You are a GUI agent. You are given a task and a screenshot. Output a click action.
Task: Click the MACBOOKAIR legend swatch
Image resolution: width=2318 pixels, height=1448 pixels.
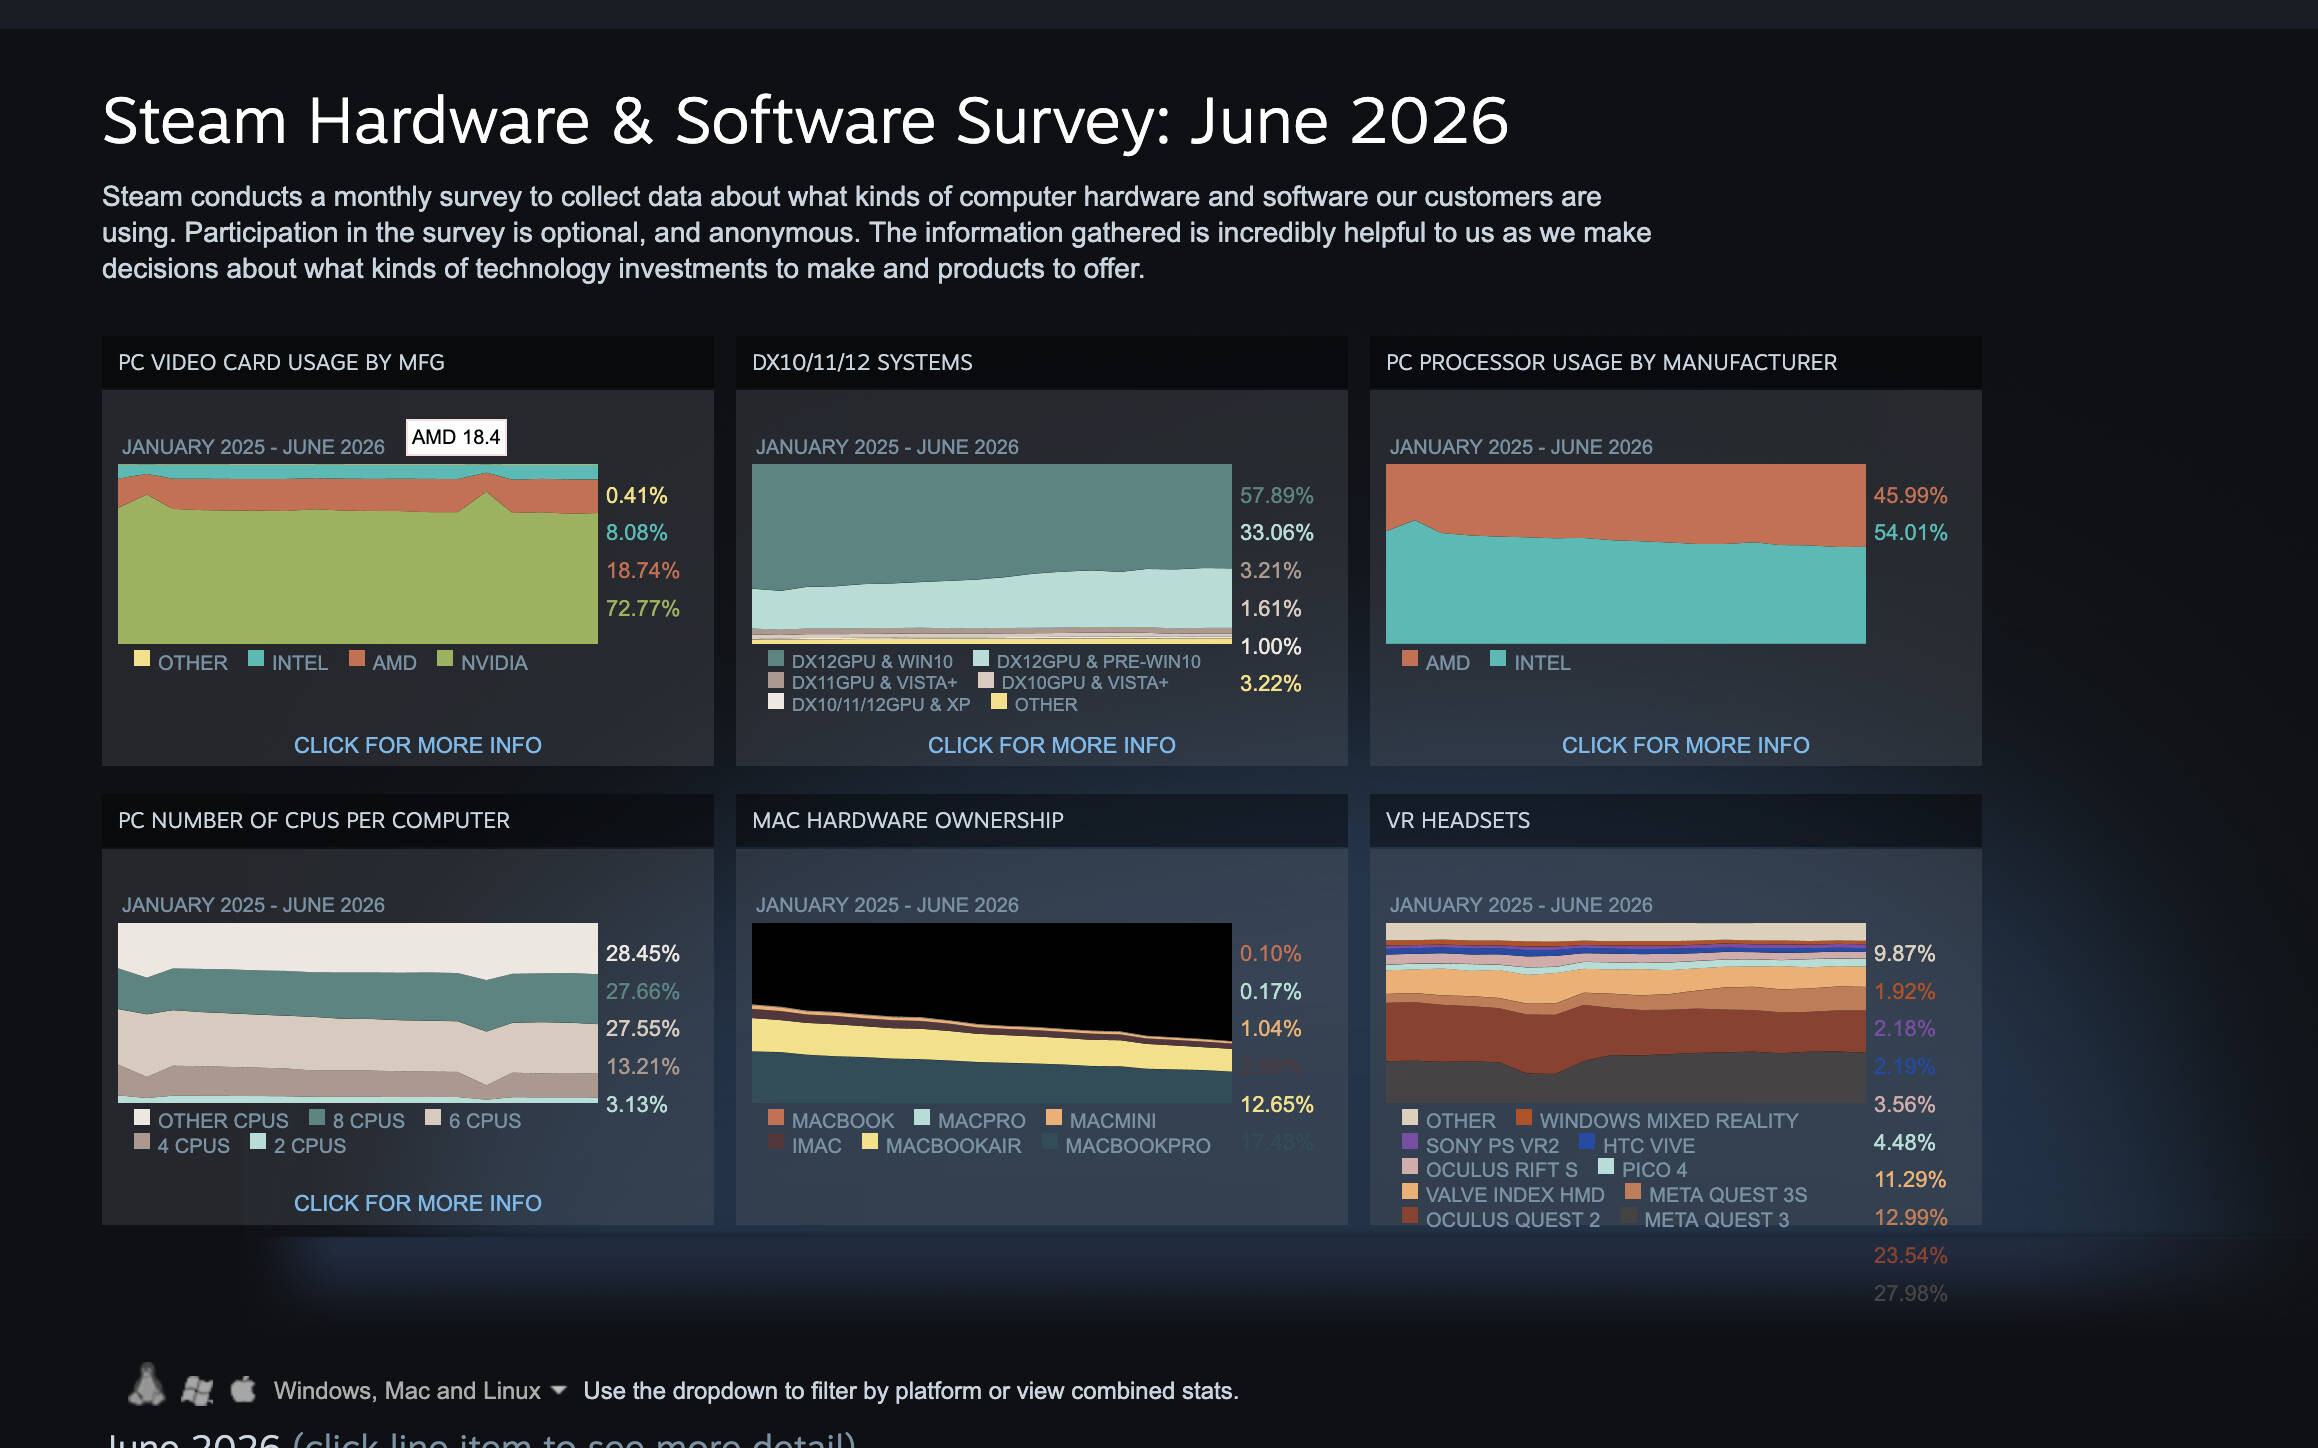[x=870, y=1141]
